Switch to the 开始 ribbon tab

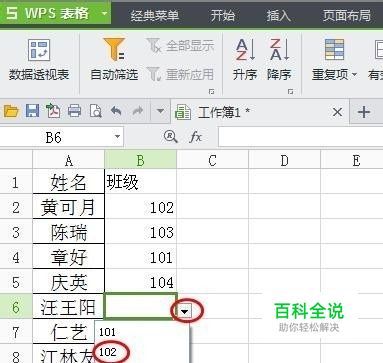pyautogui.click(x=223, y=15)
